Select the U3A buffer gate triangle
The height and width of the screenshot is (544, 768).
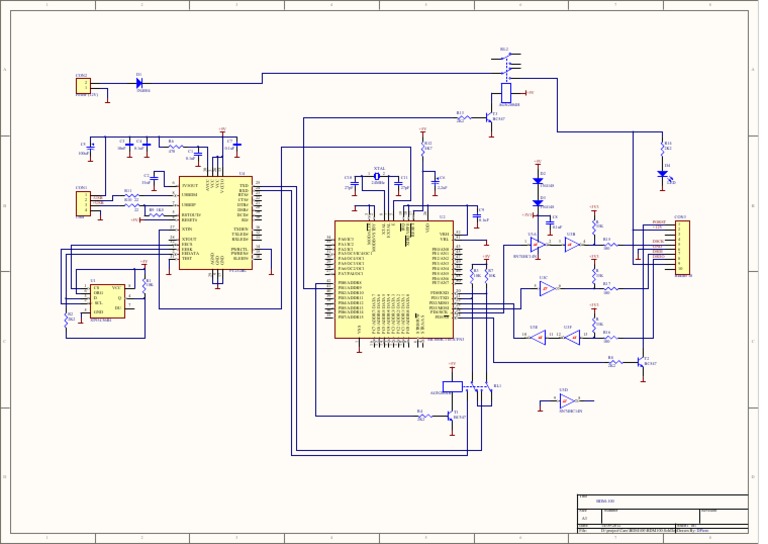(537, 244)
